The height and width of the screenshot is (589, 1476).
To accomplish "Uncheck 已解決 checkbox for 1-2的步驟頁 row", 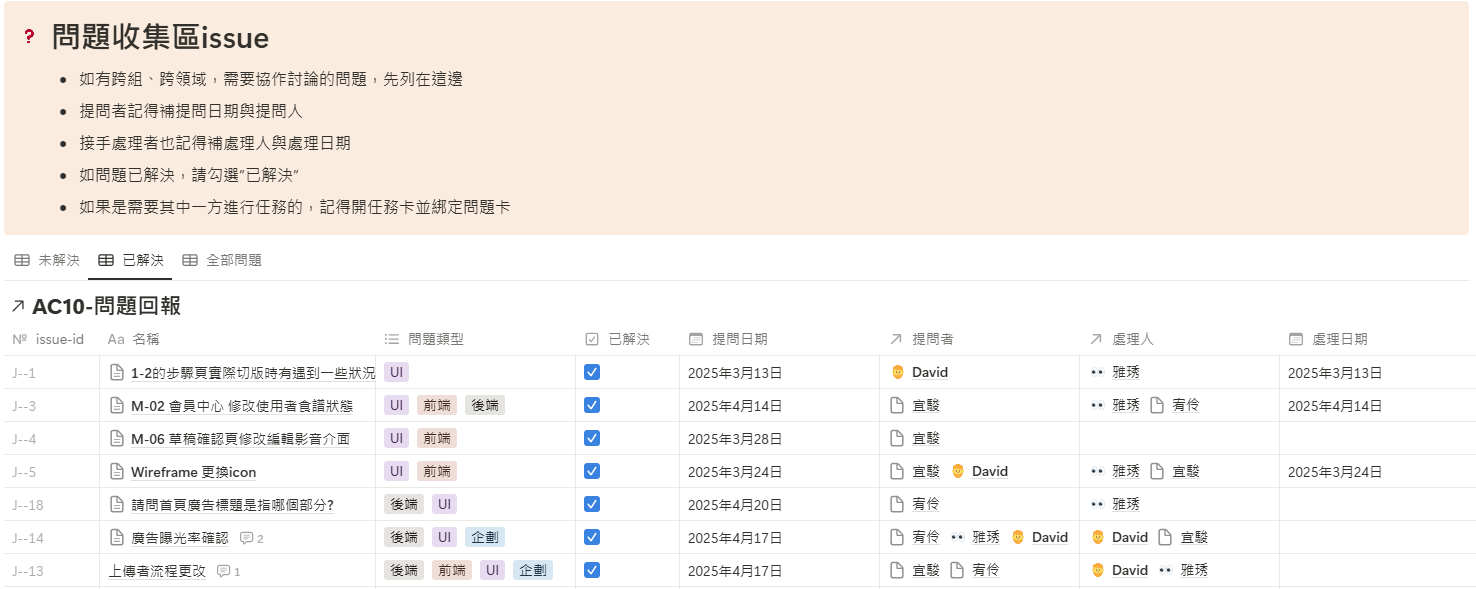I will pos(591,373).
